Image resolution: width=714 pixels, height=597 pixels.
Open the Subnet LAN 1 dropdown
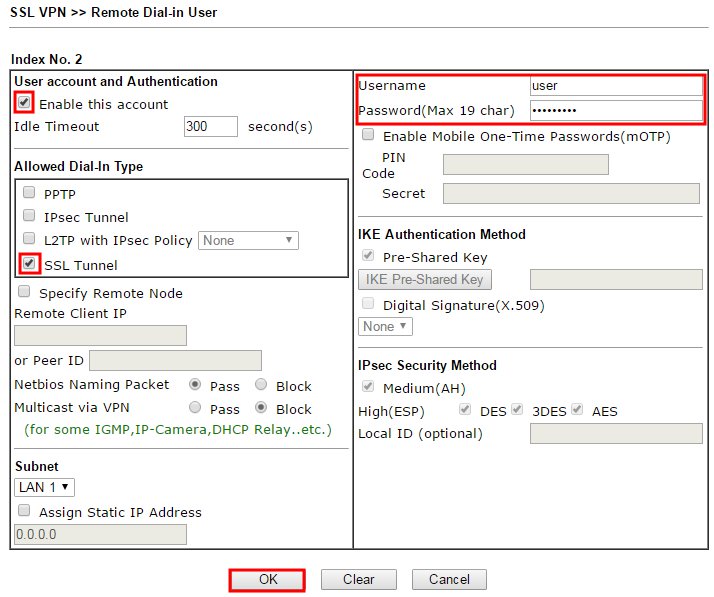pos(44,487)
